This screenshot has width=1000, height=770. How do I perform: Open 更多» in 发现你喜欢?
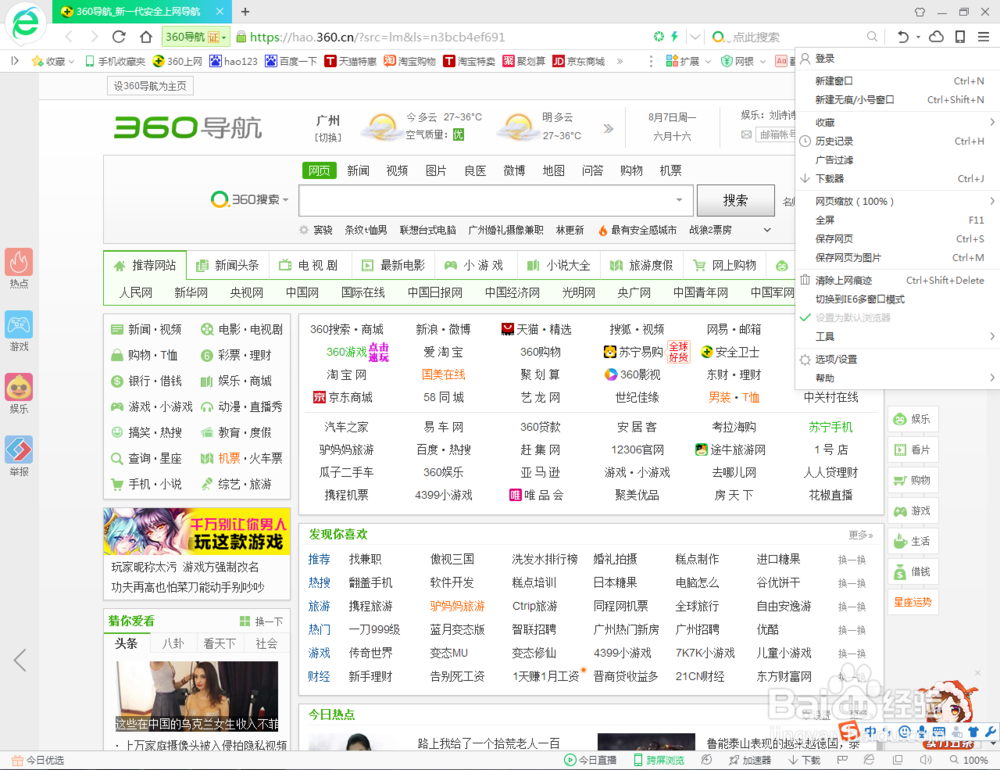[860, 535]
